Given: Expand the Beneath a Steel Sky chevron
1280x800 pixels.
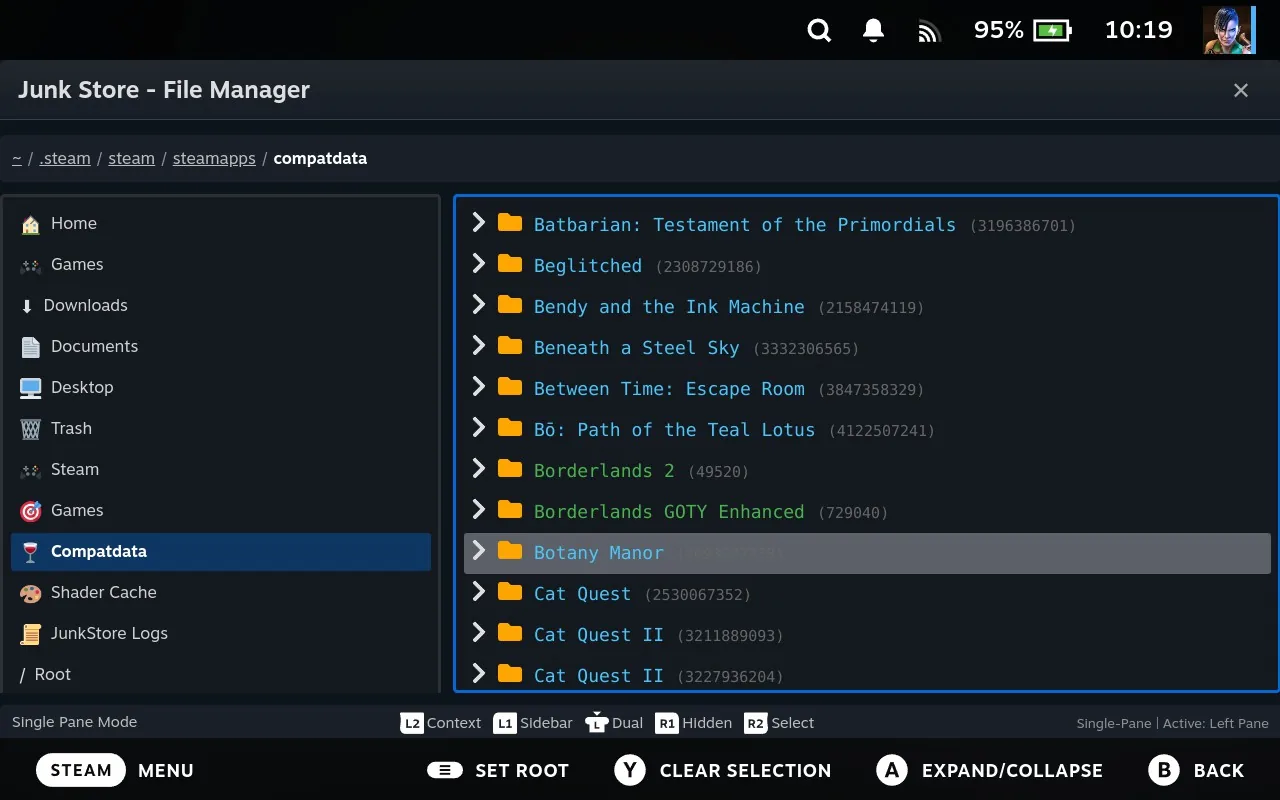Looking at the screenshot, I should pyautogui.click(x=478, y=346).
